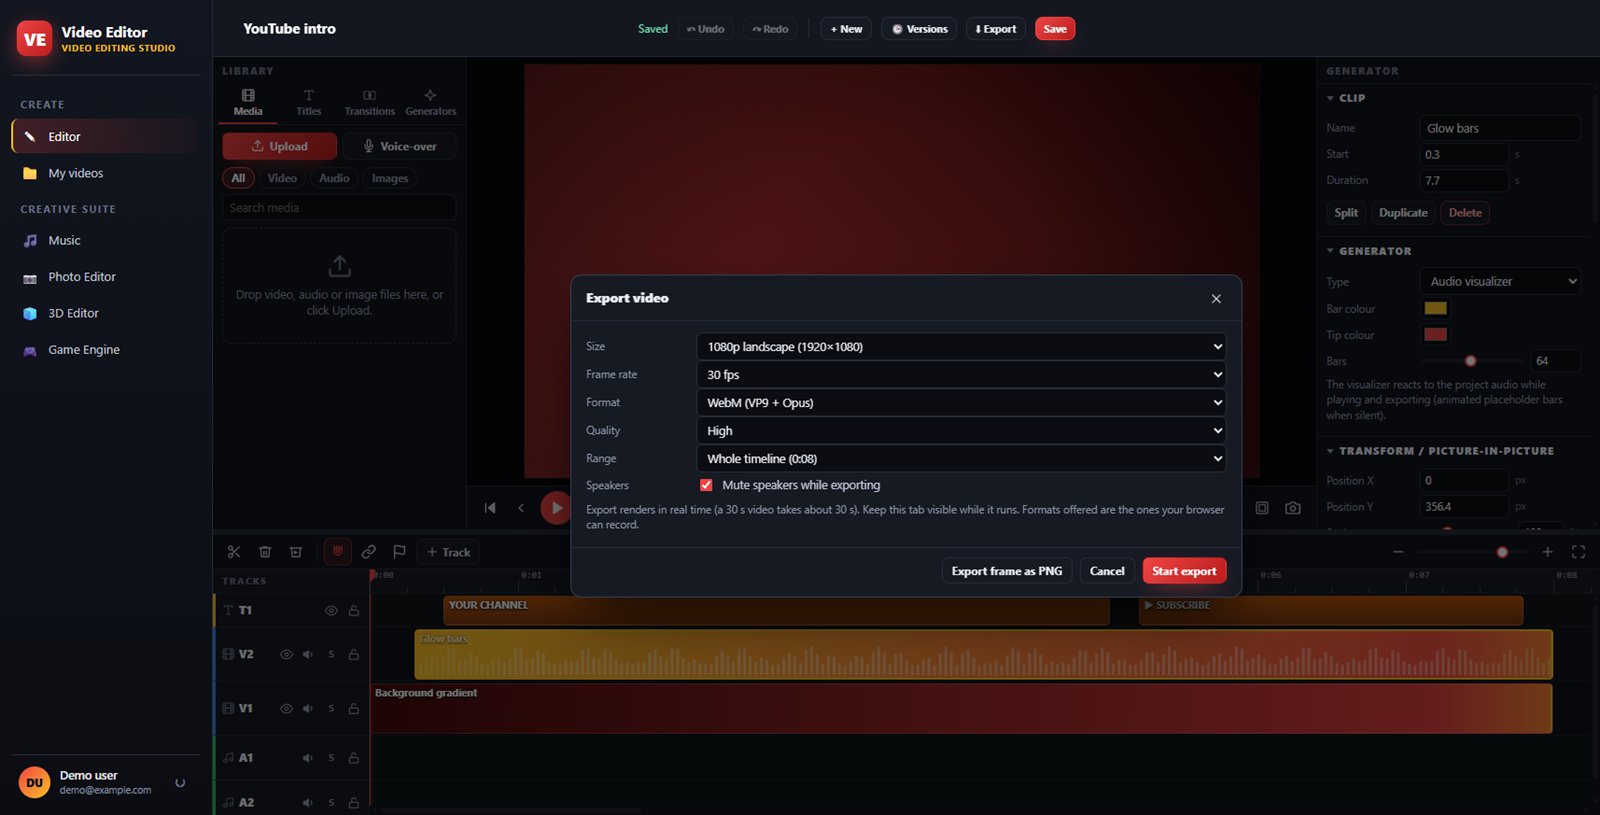This screenshot has height=815, width=1600.
Task: Click the ripple delete icon in timeline toolbar
Action: coord(296,552)
